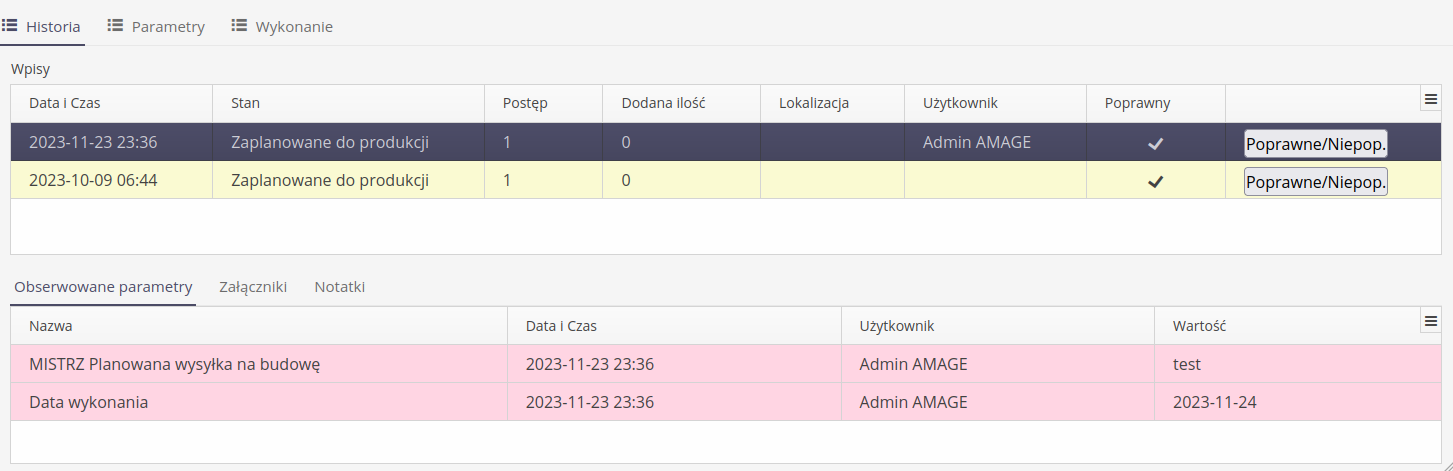
Task: Open the Notatki tab
Action: (340, 287)
